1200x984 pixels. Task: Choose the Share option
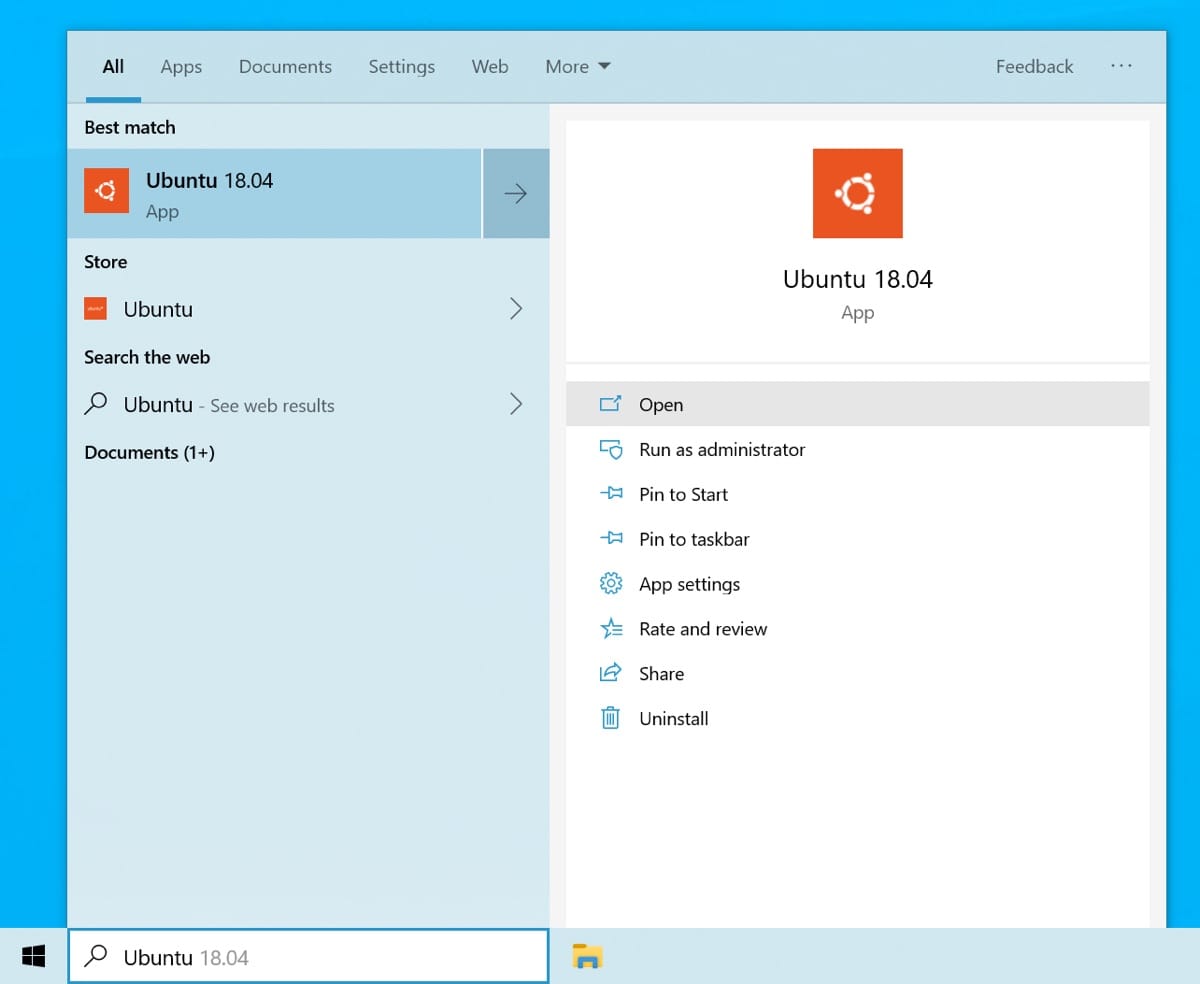pos(857,674)
